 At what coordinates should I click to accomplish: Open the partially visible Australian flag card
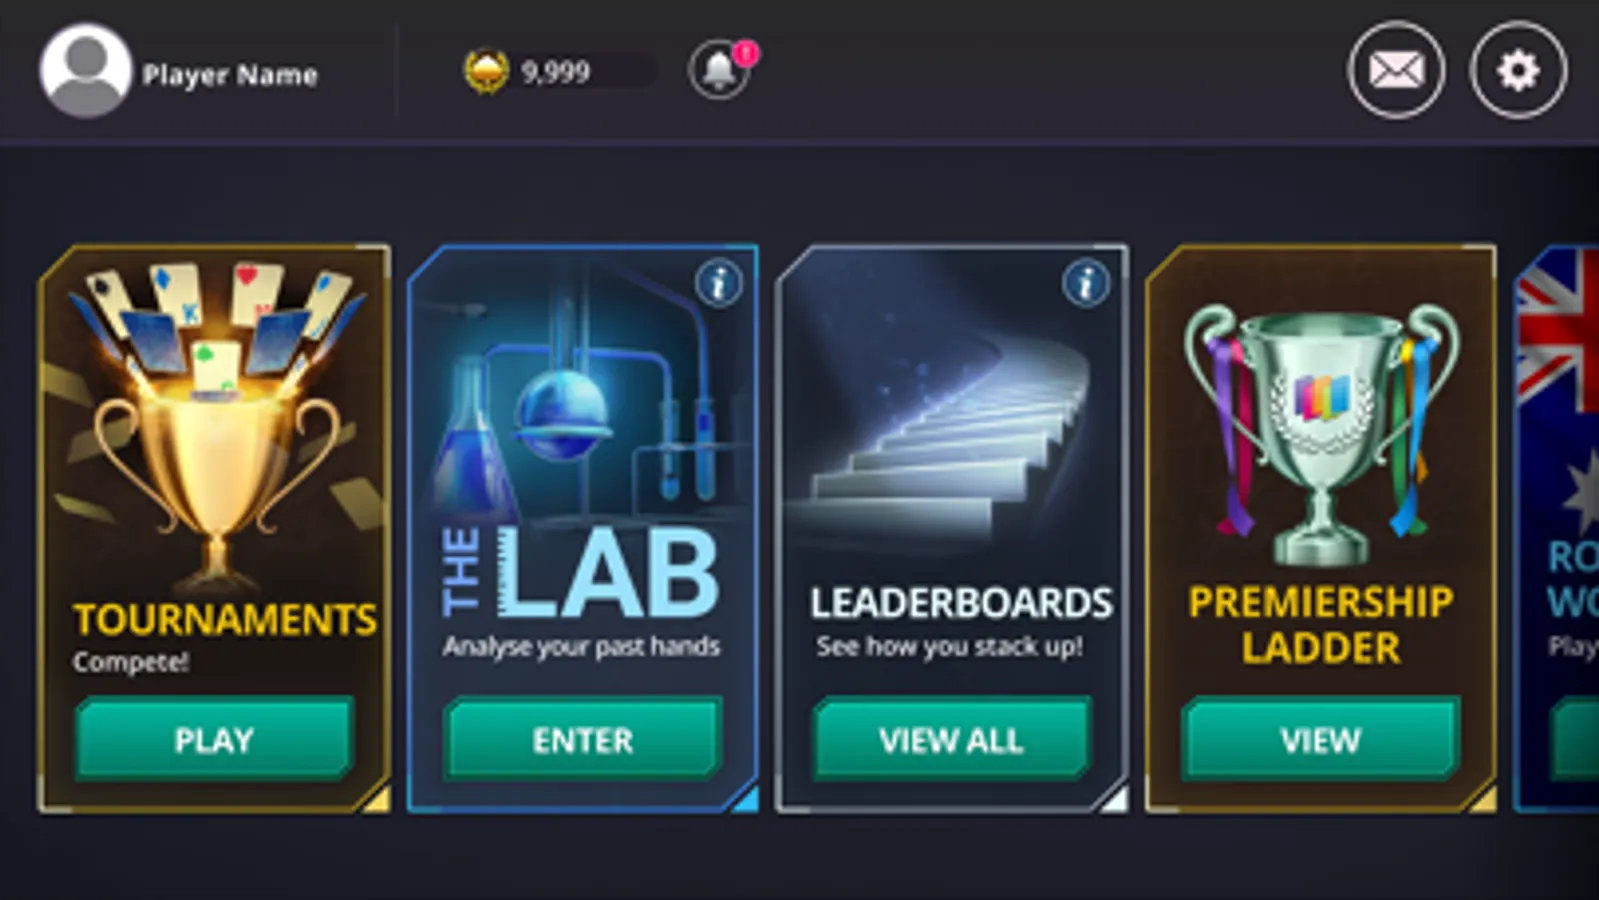coord(1557,528)
